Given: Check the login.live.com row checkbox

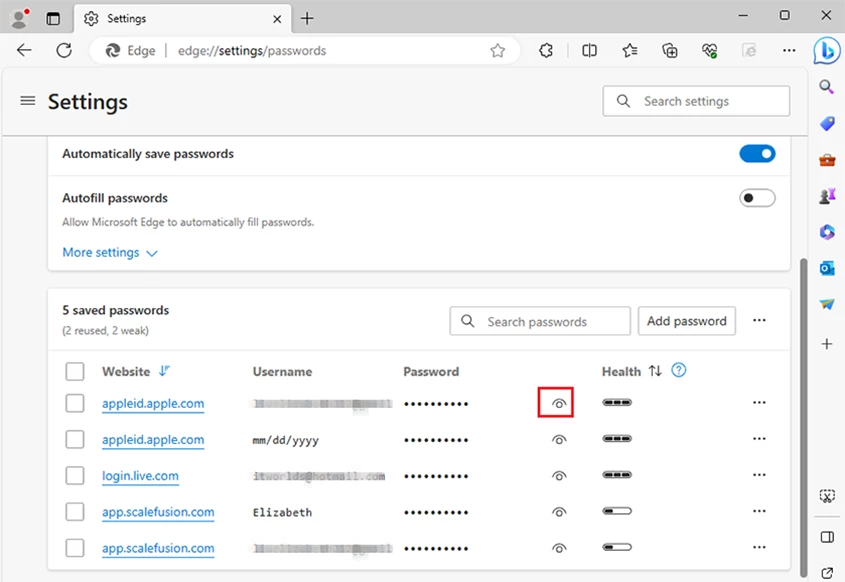Looking at the screenshot, I should click(74, 475).
